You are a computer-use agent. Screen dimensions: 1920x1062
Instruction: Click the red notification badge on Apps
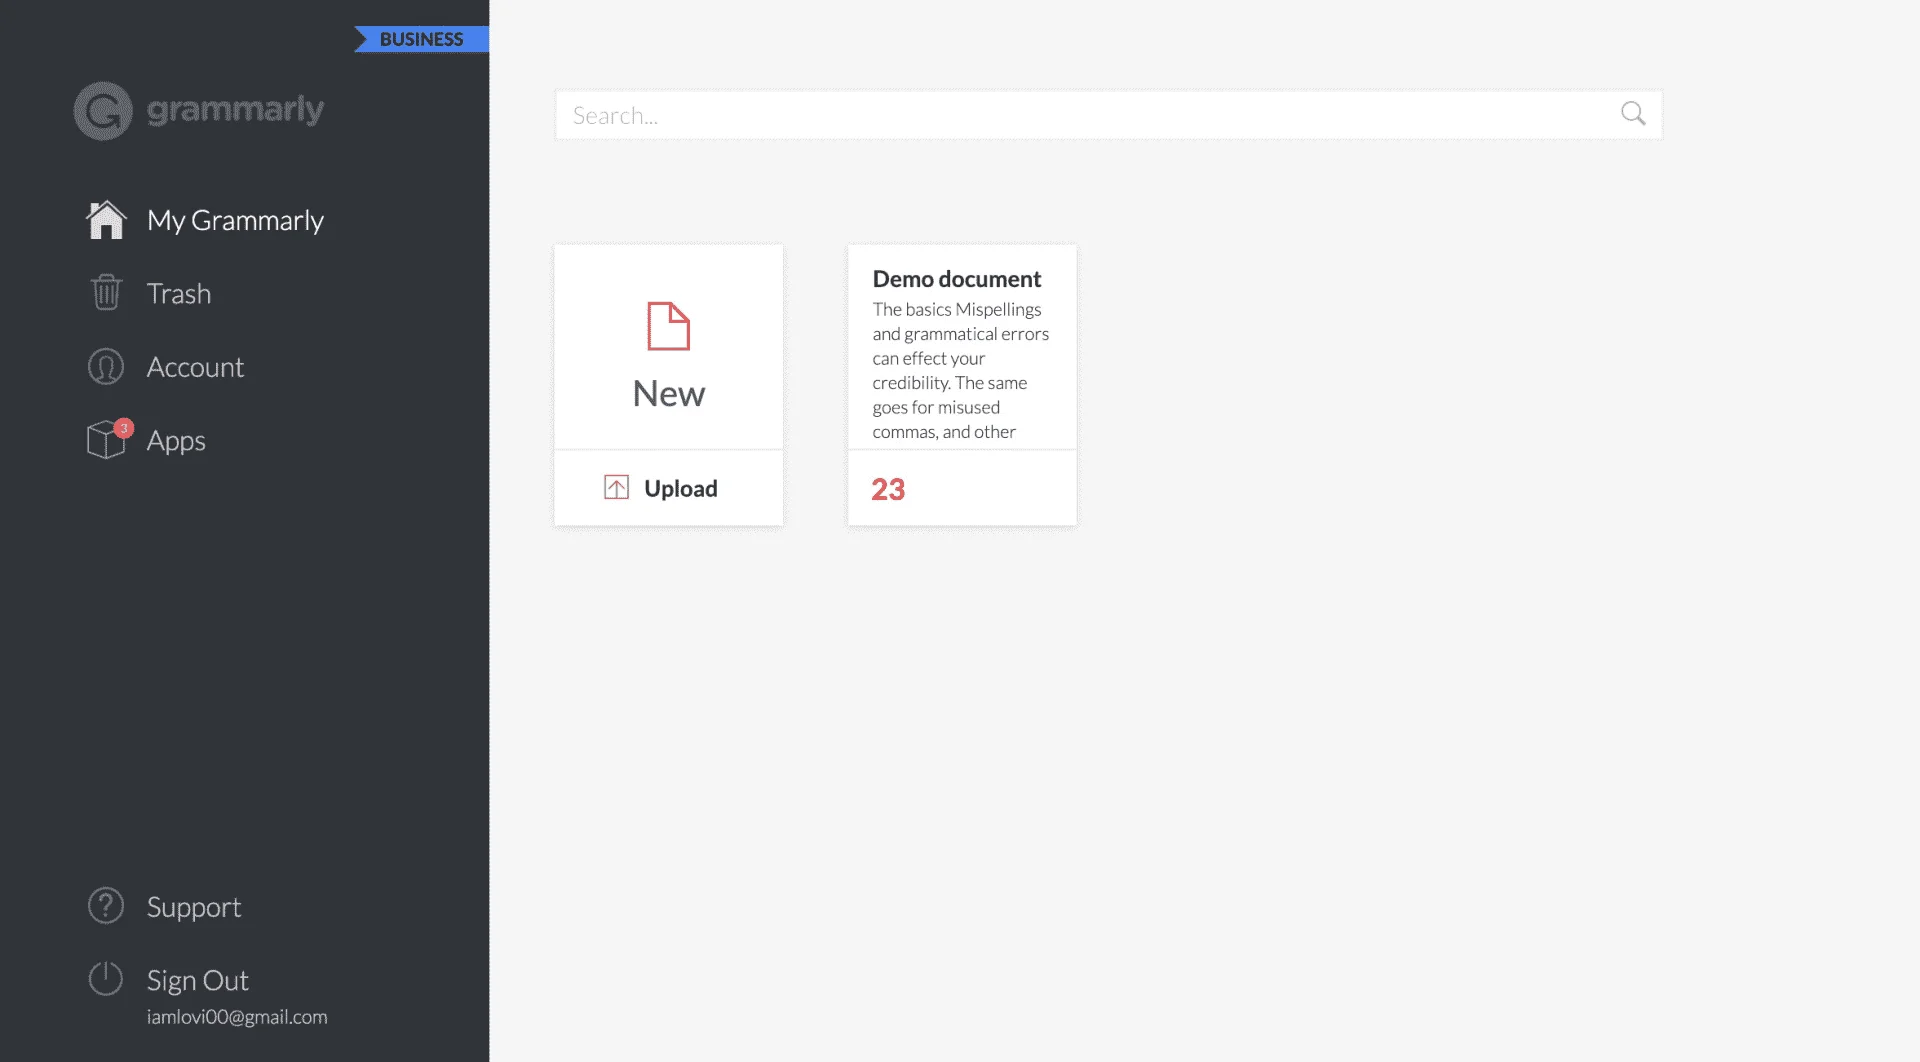[x=124, y=428]
